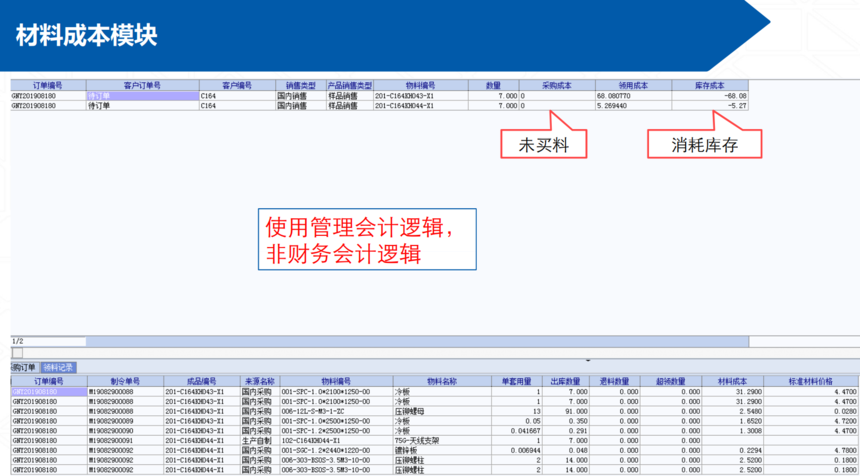Click the small square box below 1/2

point(17,353)
